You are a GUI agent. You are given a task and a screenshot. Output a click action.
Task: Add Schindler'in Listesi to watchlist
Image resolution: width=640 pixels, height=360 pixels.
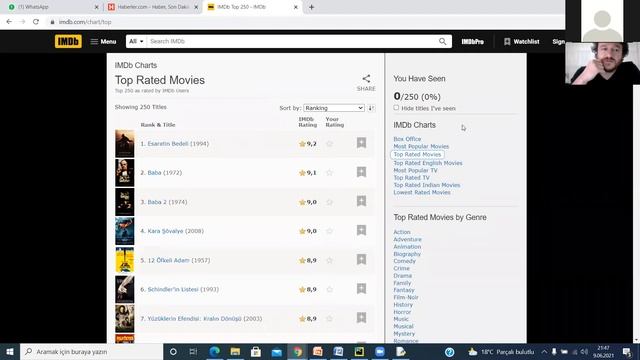[x=361, y=289]
